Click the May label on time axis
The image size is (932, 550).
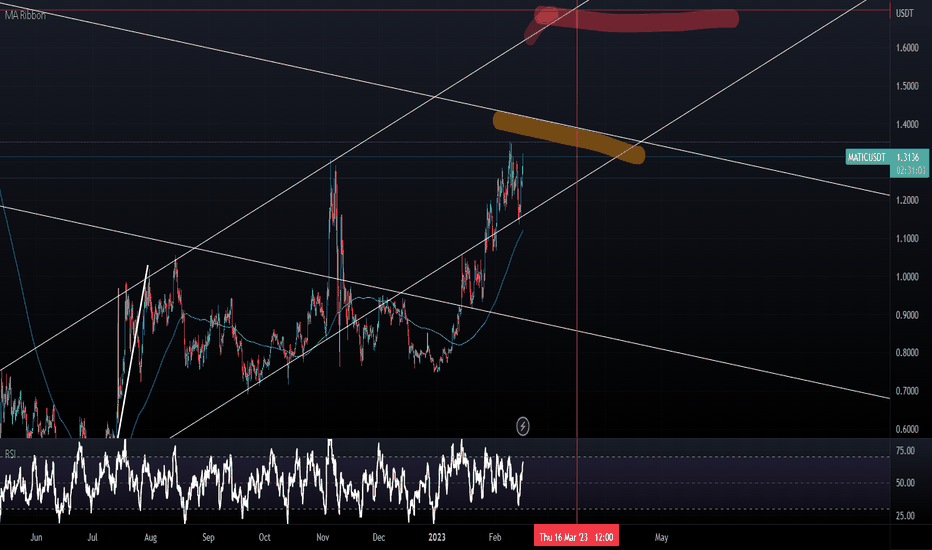pos(662,538)
